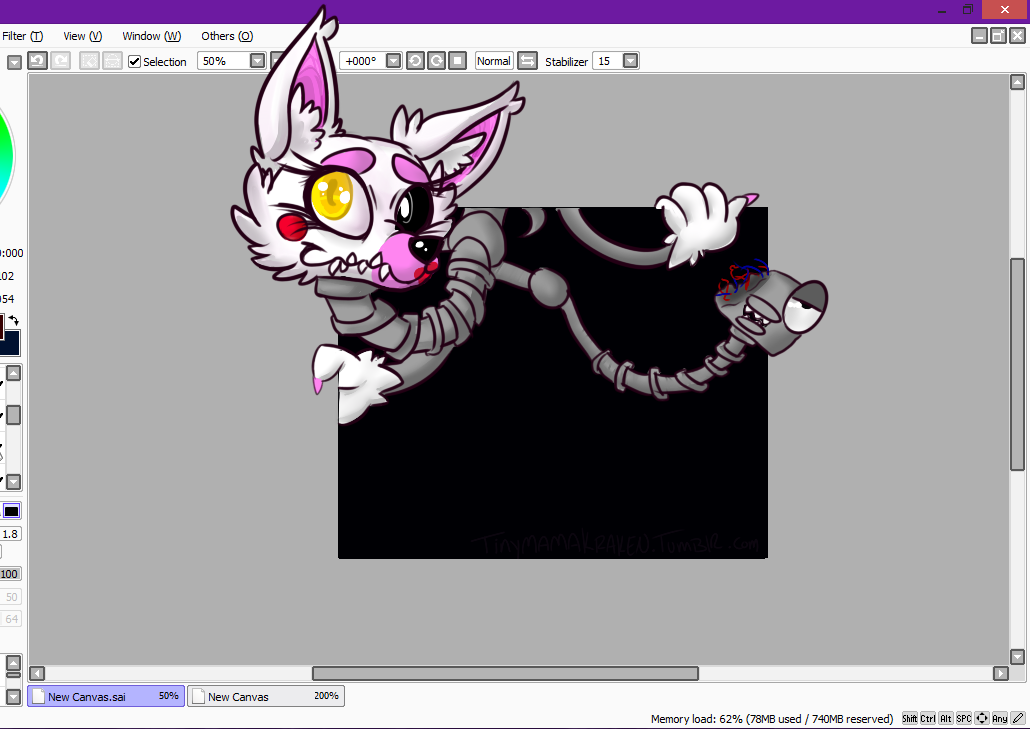The width and height of the screenshot is (1031, 729).
Task: Toggle the Shift key indicator
Action: 909,718
